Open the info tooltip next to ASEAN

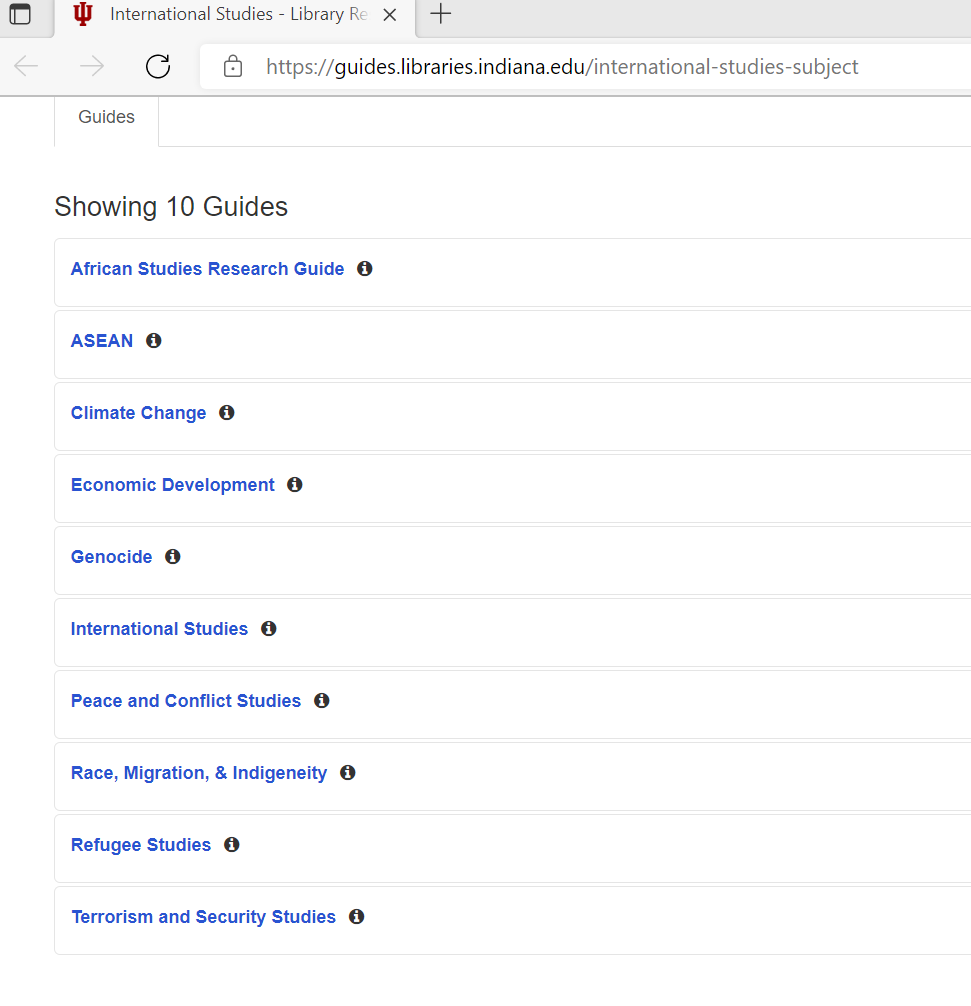[153, 340]
